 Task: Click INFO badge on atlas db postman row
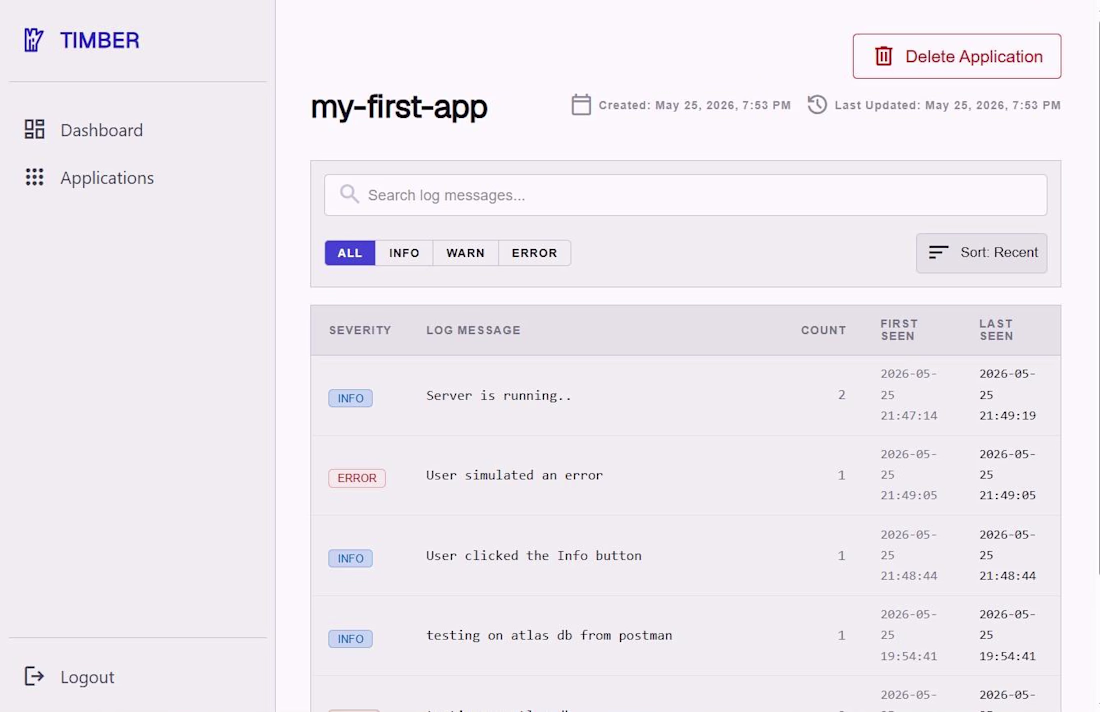[351, 639]
